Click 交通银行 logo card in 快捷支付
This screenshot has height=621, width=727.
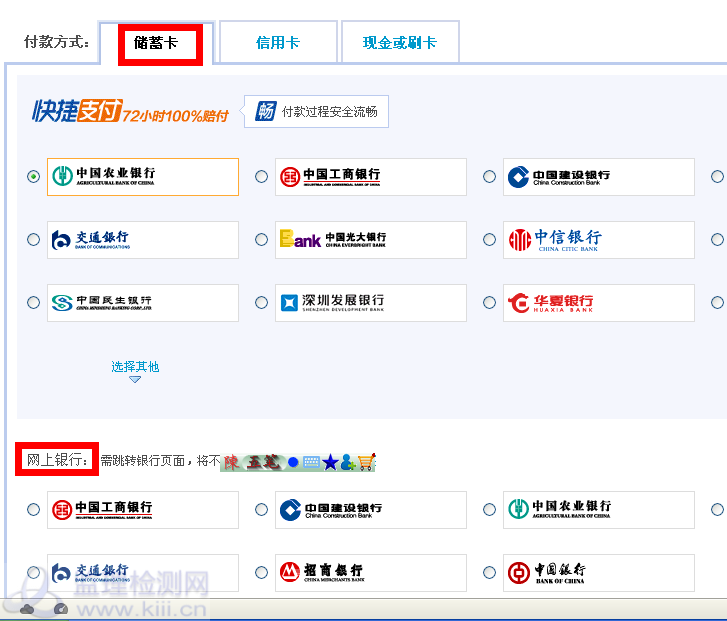pos(143,240)
